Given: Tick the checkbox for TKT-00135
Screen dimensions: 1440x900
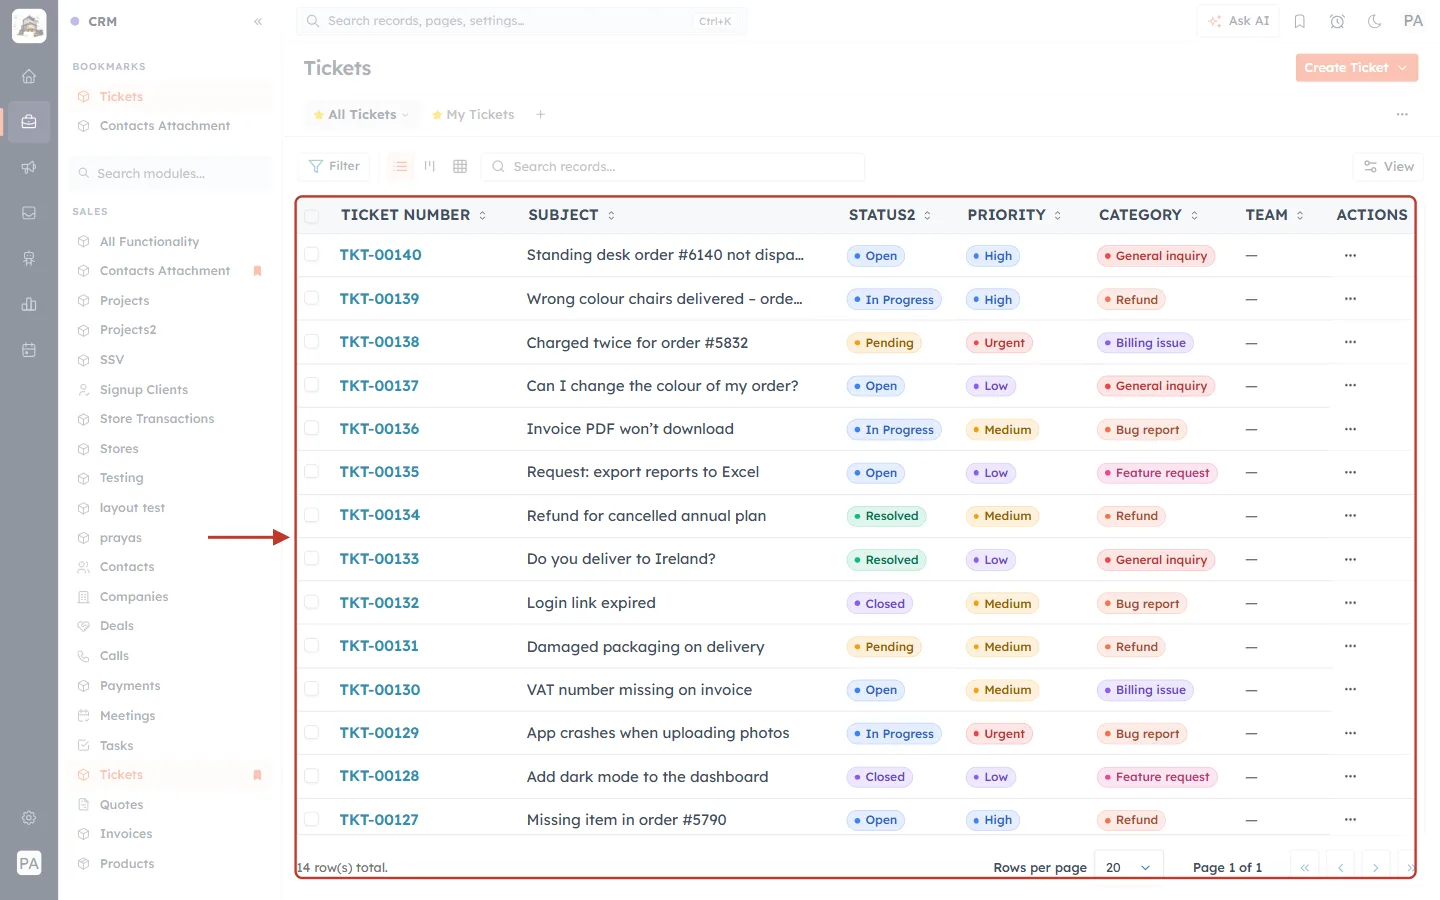Looking at the screenshot, I should click(x=312, y=472).
